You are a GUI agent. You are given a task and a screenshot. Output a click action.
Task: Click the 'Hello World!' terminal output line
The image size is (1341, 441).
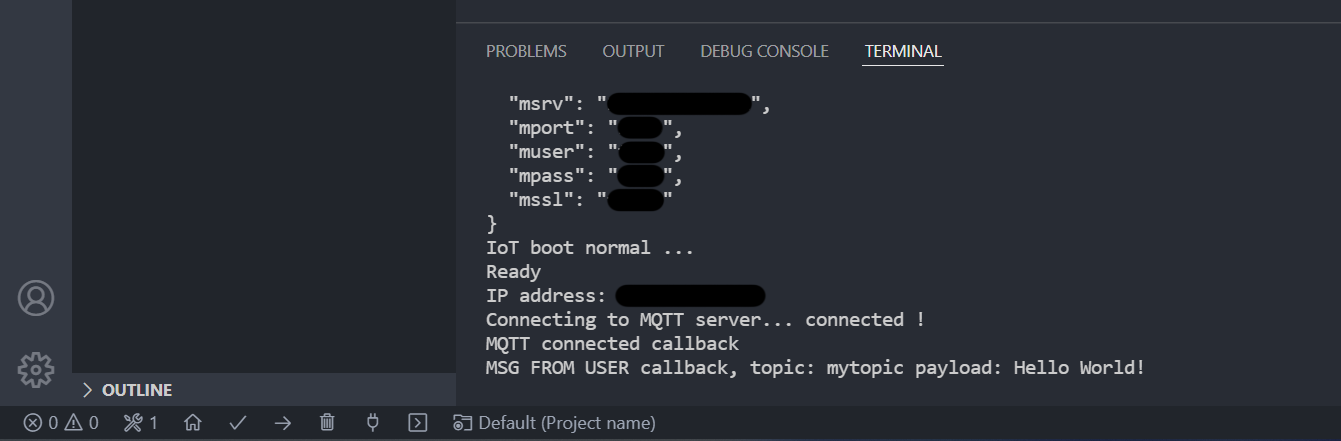pos(815,368)
